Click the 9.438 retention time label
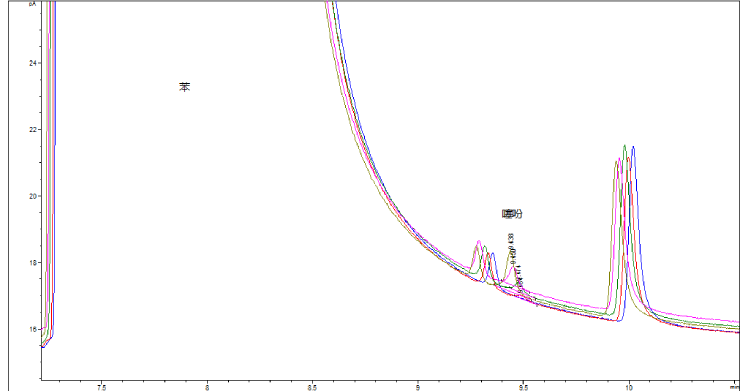Image resolution: width=749 pixels, height=391 pixels. [x=512, y=241]
